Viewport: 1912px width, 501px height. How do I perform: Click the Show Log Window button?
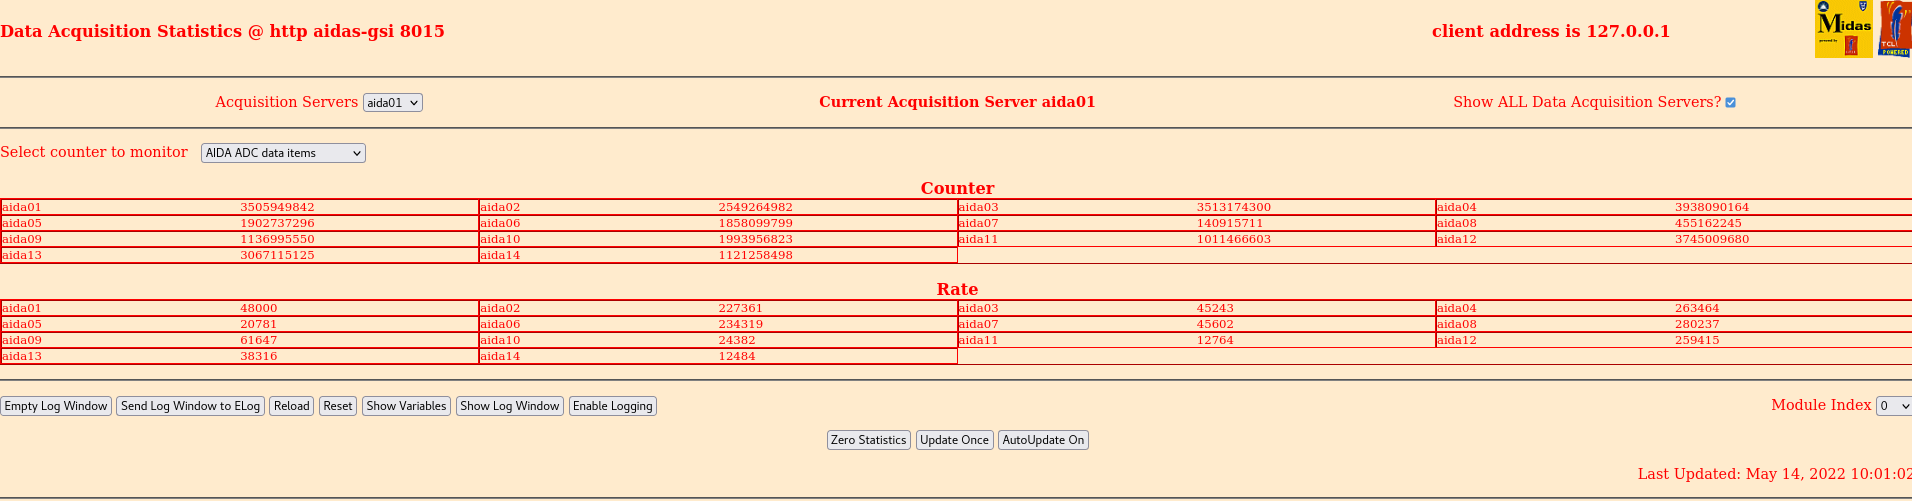[510, 406]
